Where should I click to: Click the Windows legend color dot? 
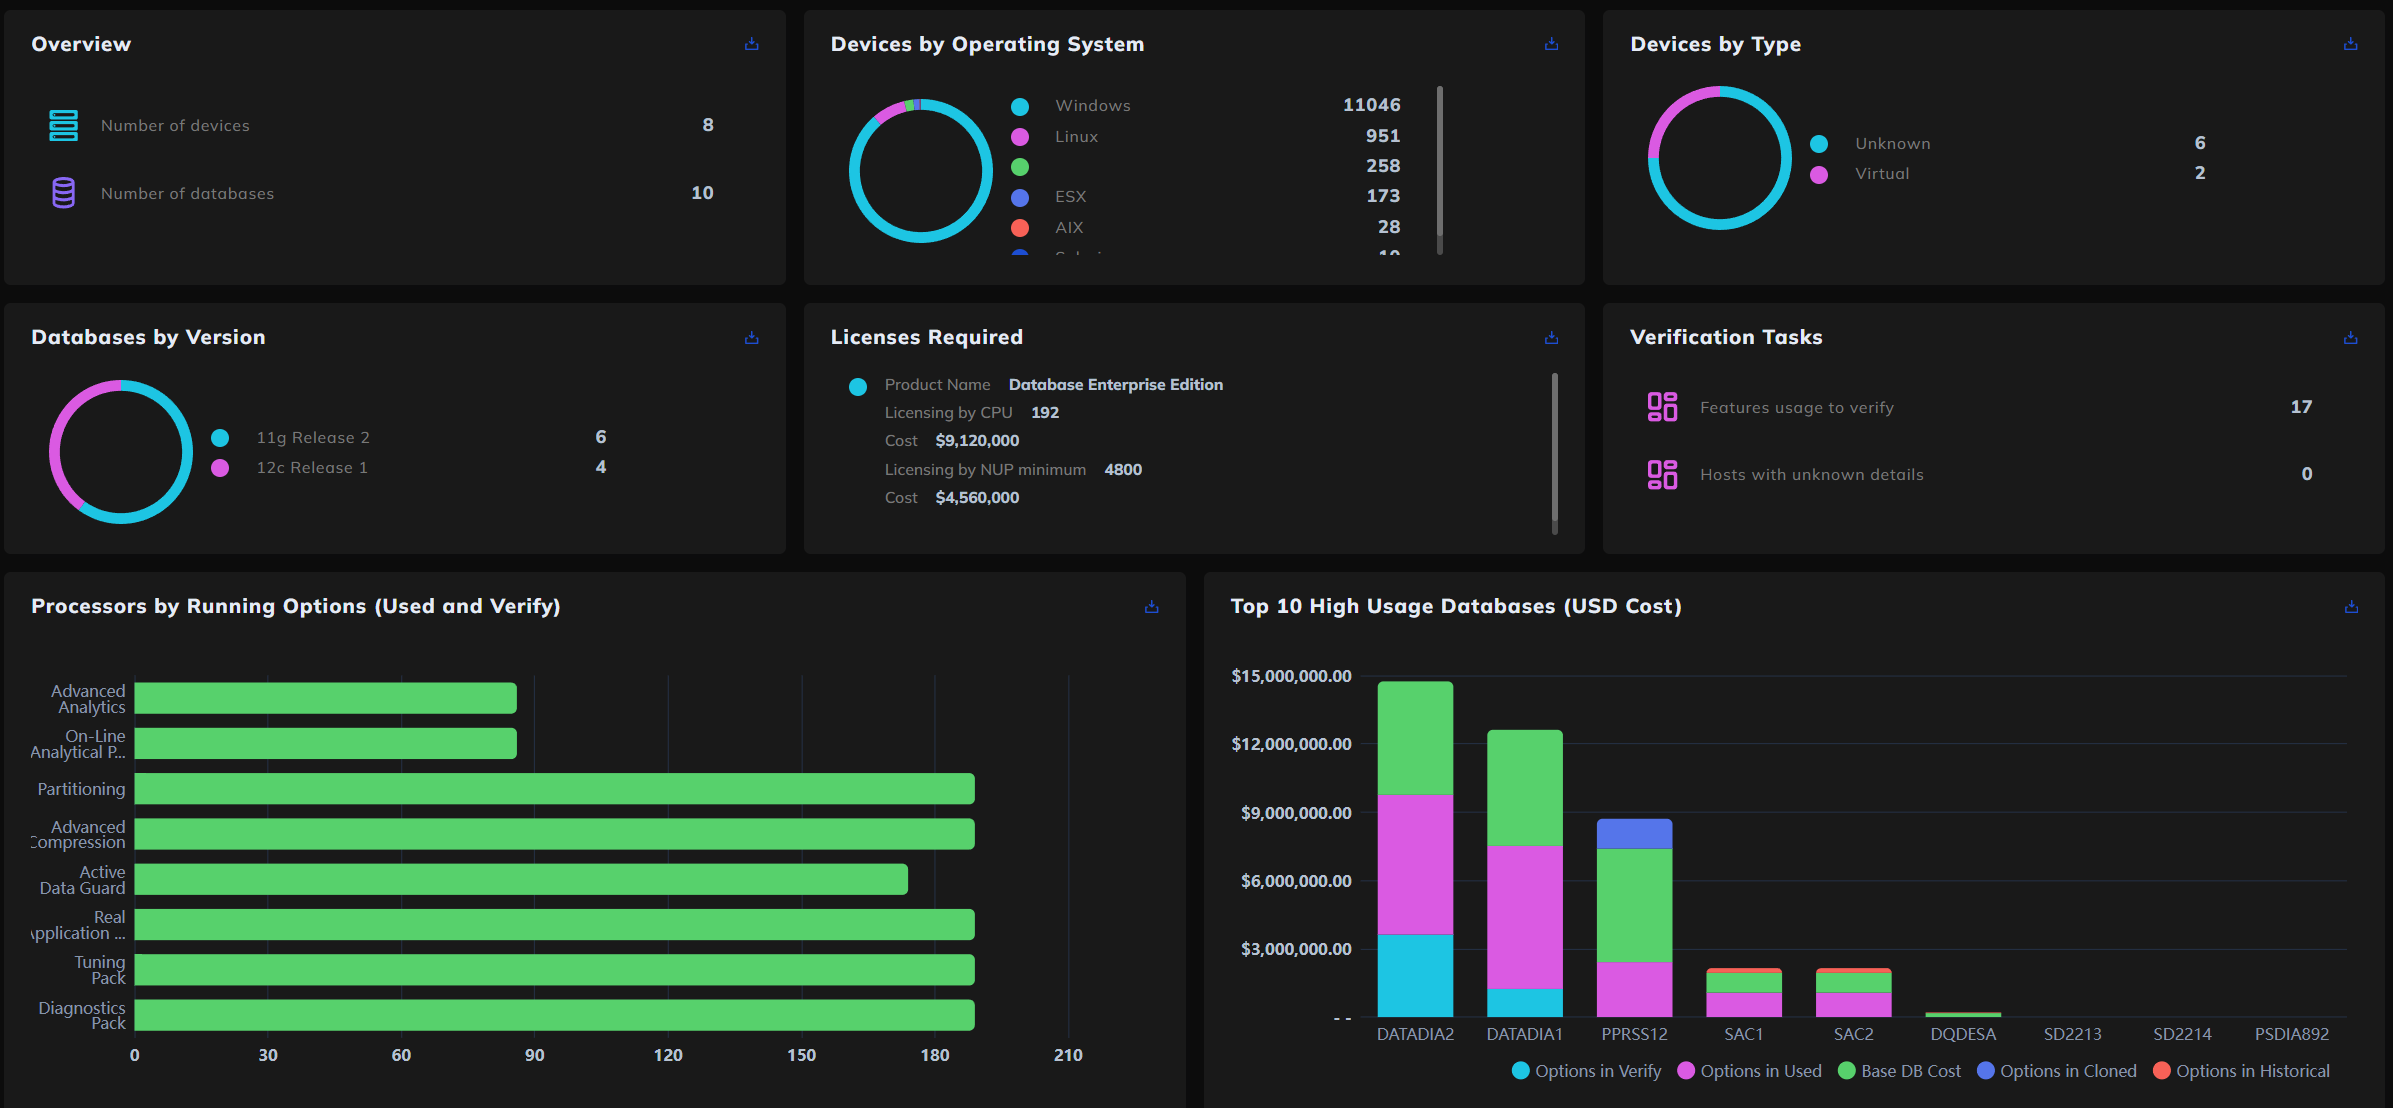pyautogui.click(x=1019, y=106)
